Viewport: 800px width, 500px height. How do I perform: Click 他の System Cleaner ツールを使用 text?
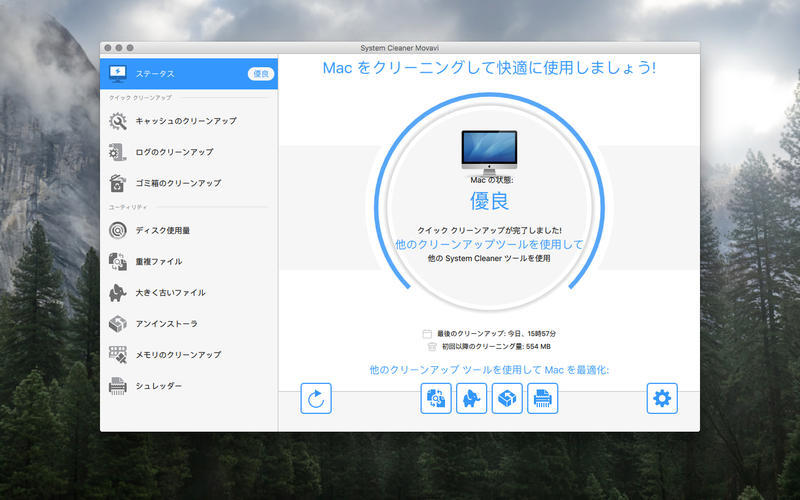pyautogui.click(x=489, y=259)
